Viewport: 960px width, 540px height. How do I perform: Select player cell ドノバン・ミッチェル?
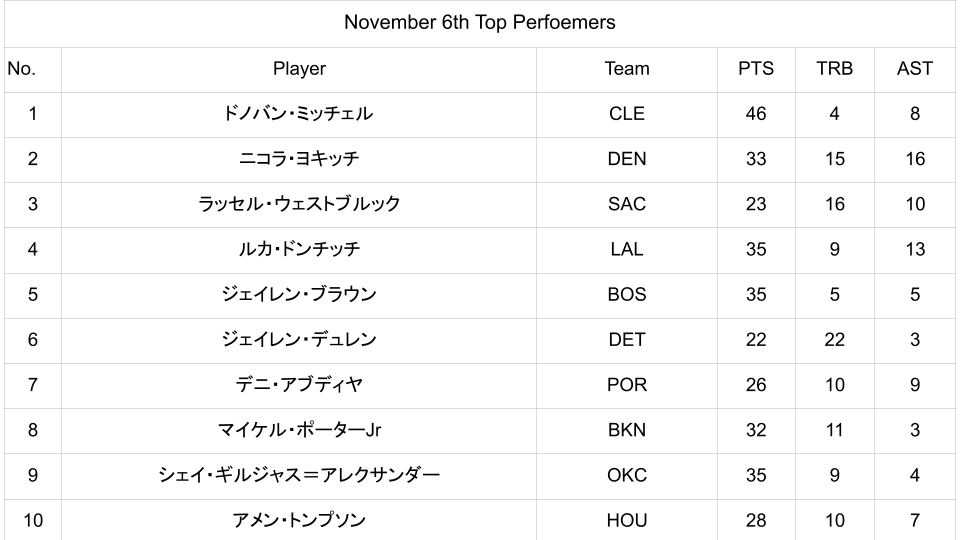coord(299,114)
